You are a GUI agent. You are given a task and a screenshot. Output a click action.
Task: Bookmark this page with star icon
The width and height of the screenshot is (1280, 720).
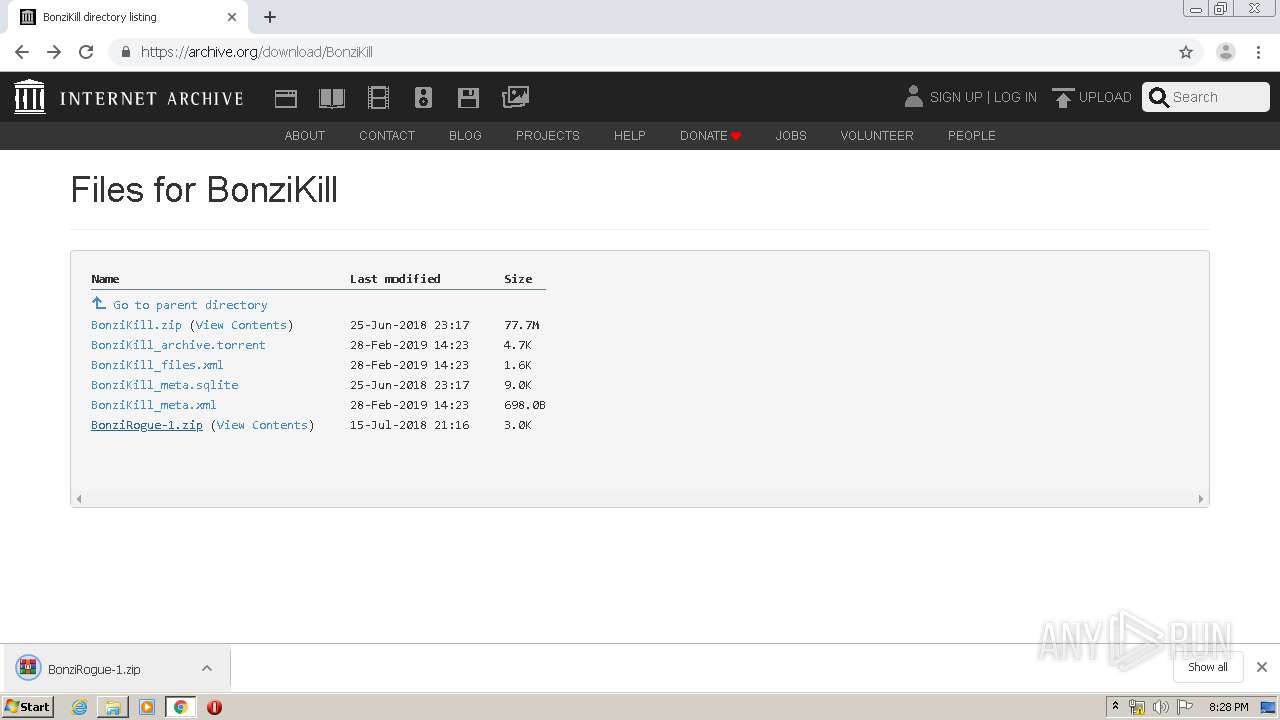click(1186, 52)
